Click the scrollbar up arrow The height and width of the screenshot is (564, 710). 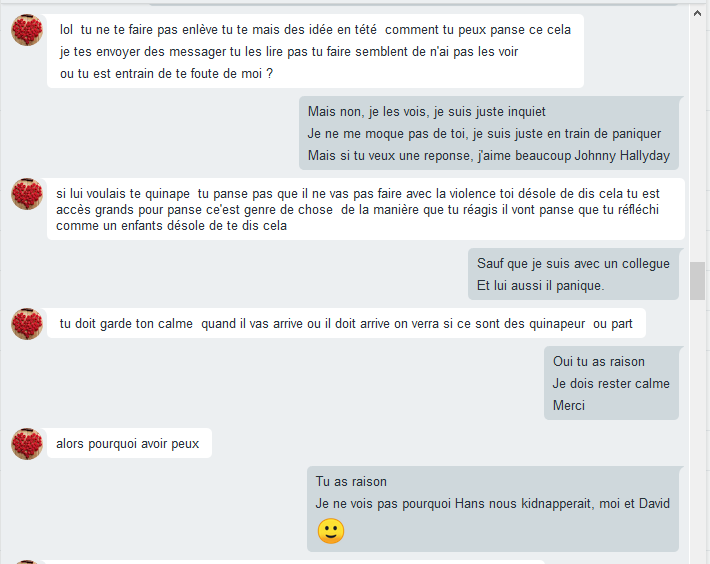click(697, 13)
